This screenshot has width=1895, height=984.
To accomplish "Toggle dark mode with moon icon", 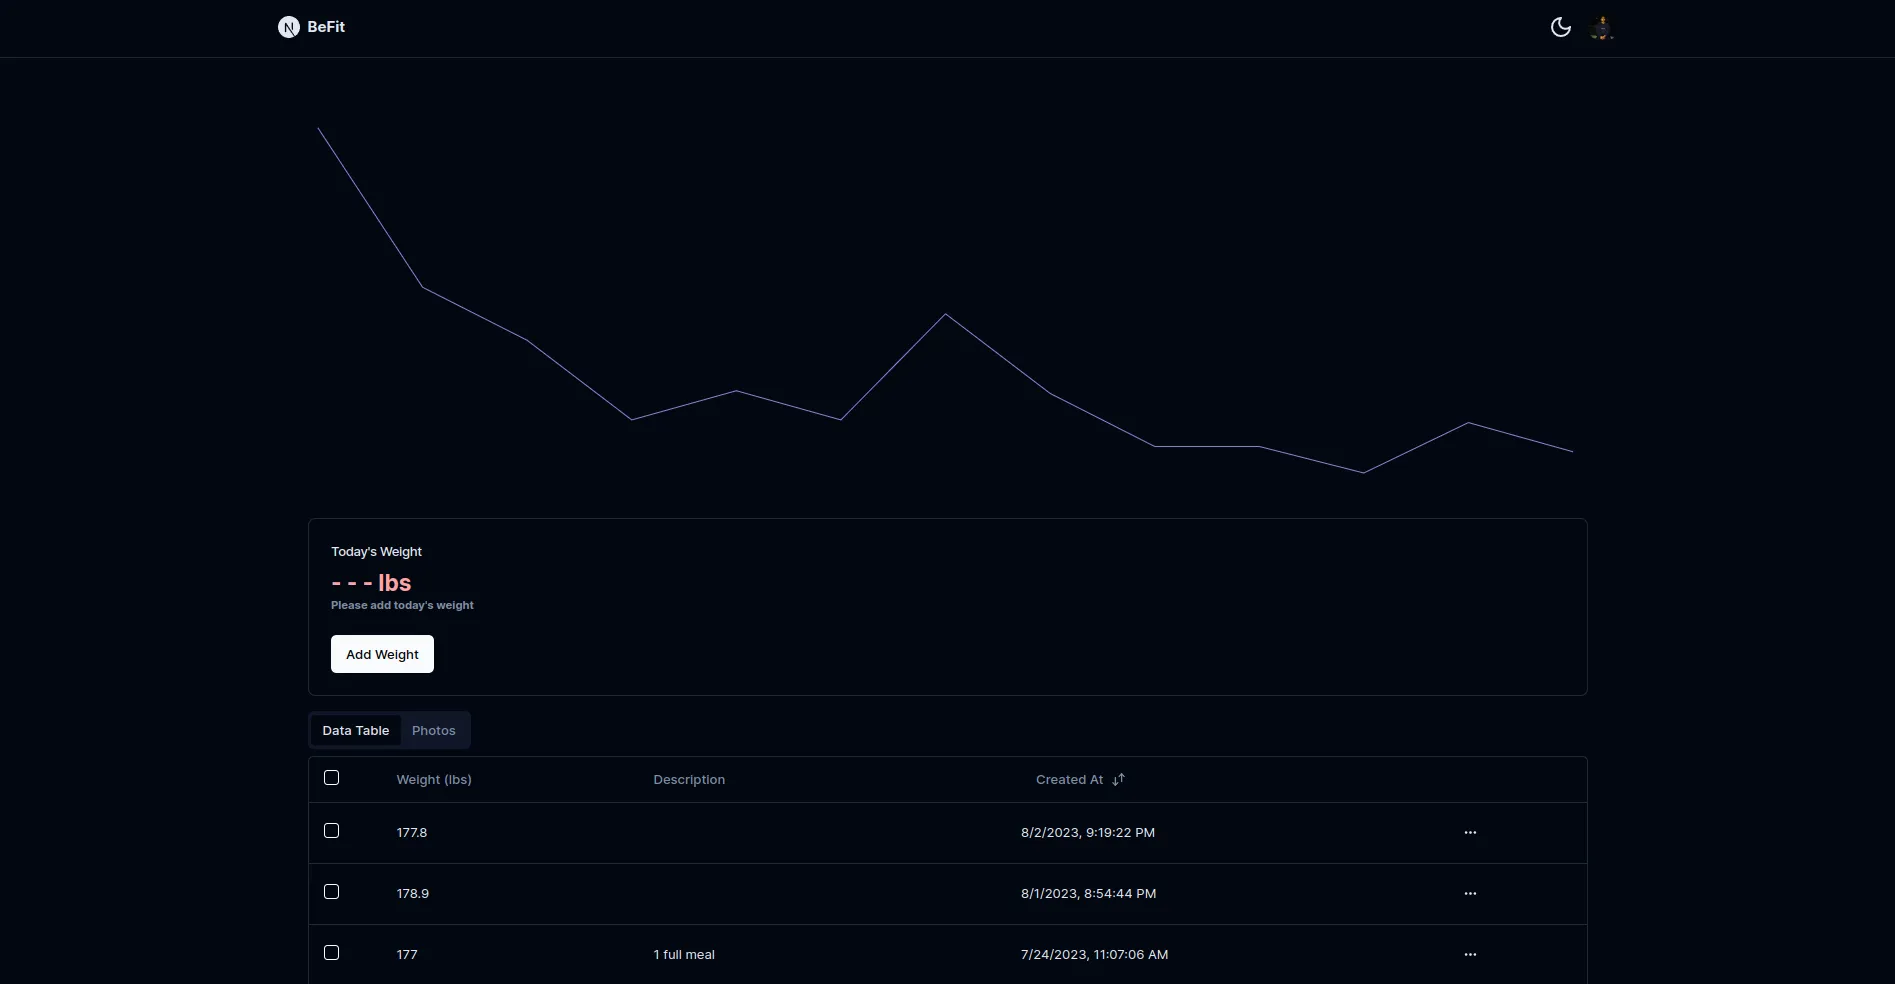I will pyautogui.click(x=1560, y=27).
